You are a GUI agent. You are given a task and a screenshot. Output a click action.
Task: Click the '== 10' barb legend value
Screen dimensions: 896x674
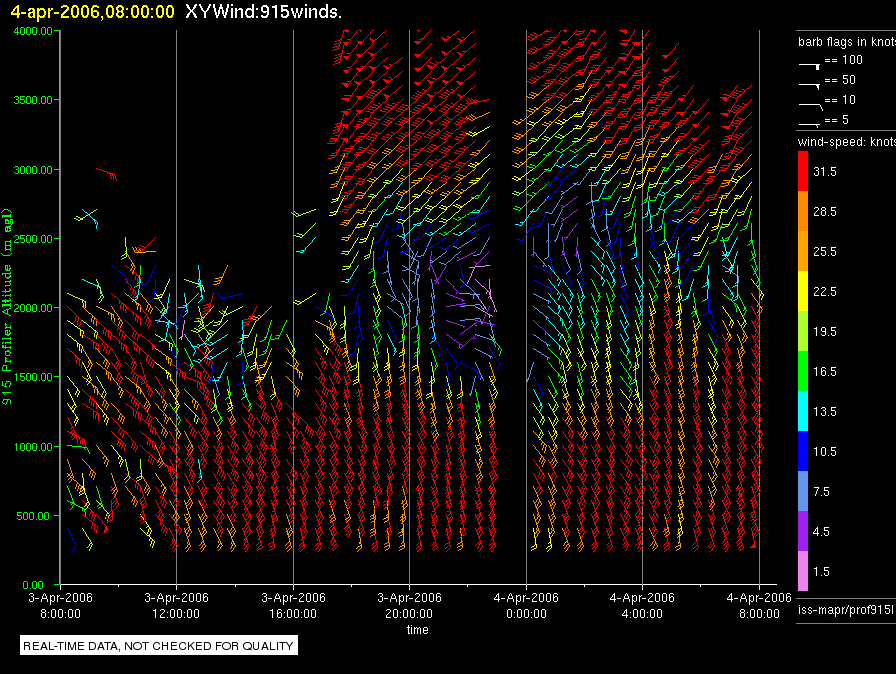(840, 100)
